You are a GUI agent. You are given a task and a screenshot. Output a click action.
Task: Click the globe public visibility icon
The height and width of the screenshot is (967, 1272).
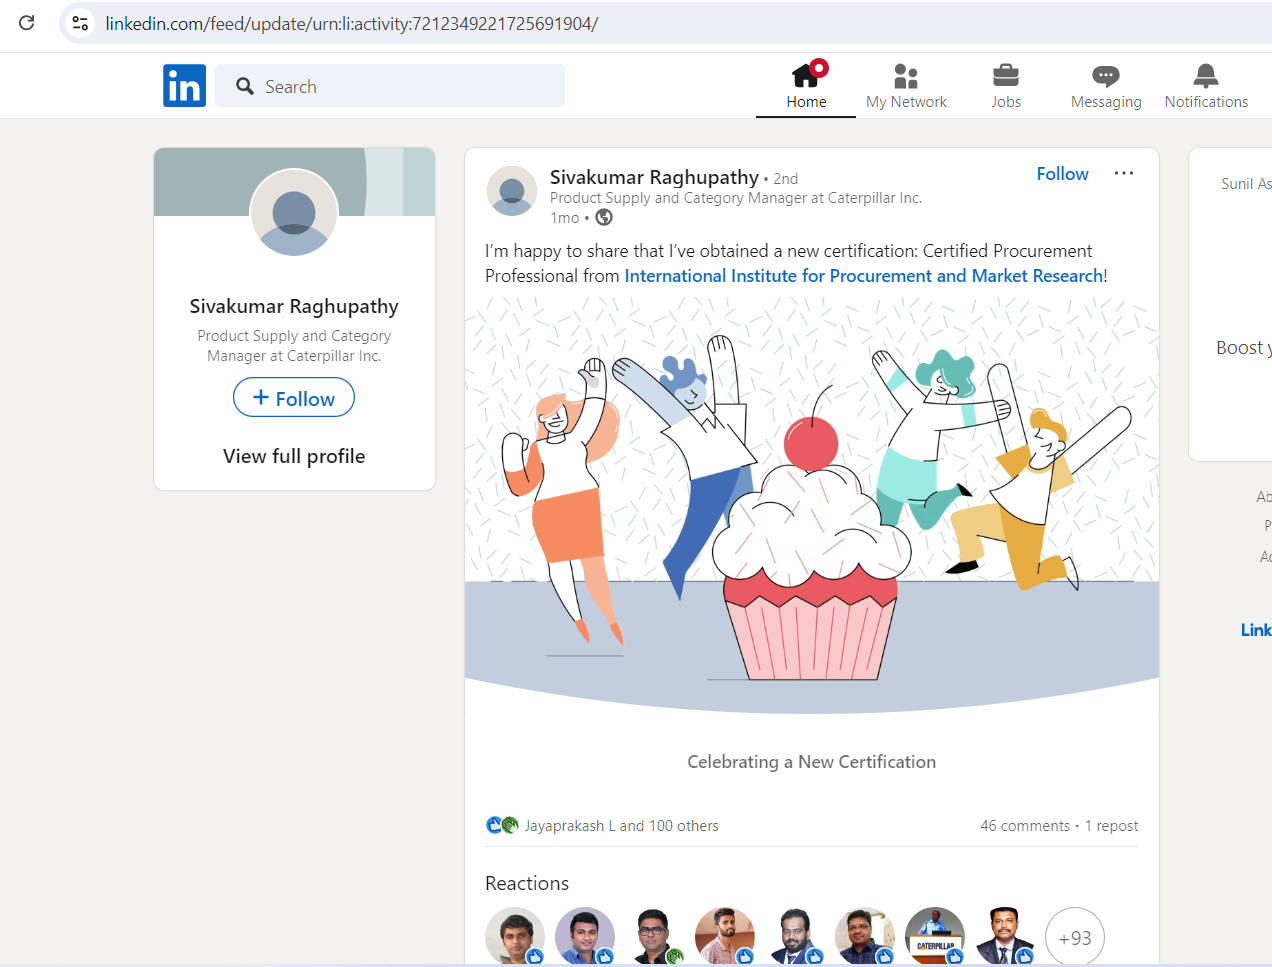click(604, 217)
